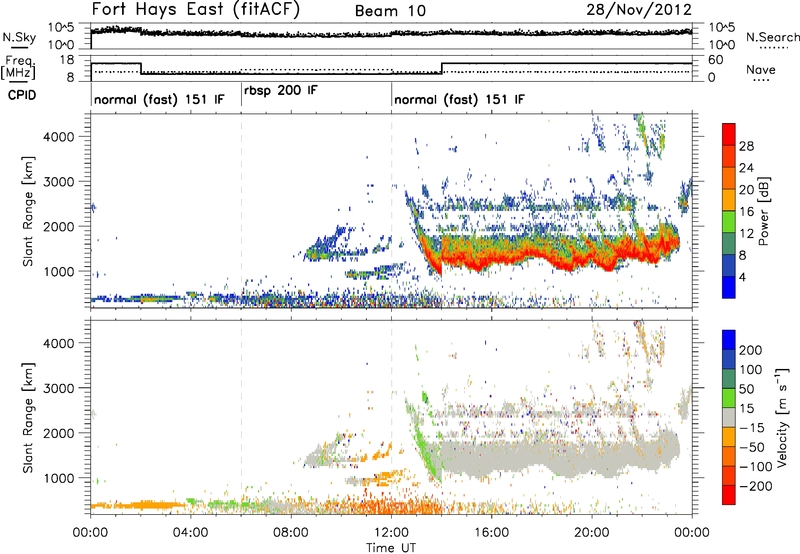800x554 pixels.
Task: Pick the blue bottom segment of the power colorbar
Action: click(x=729, y=288)
